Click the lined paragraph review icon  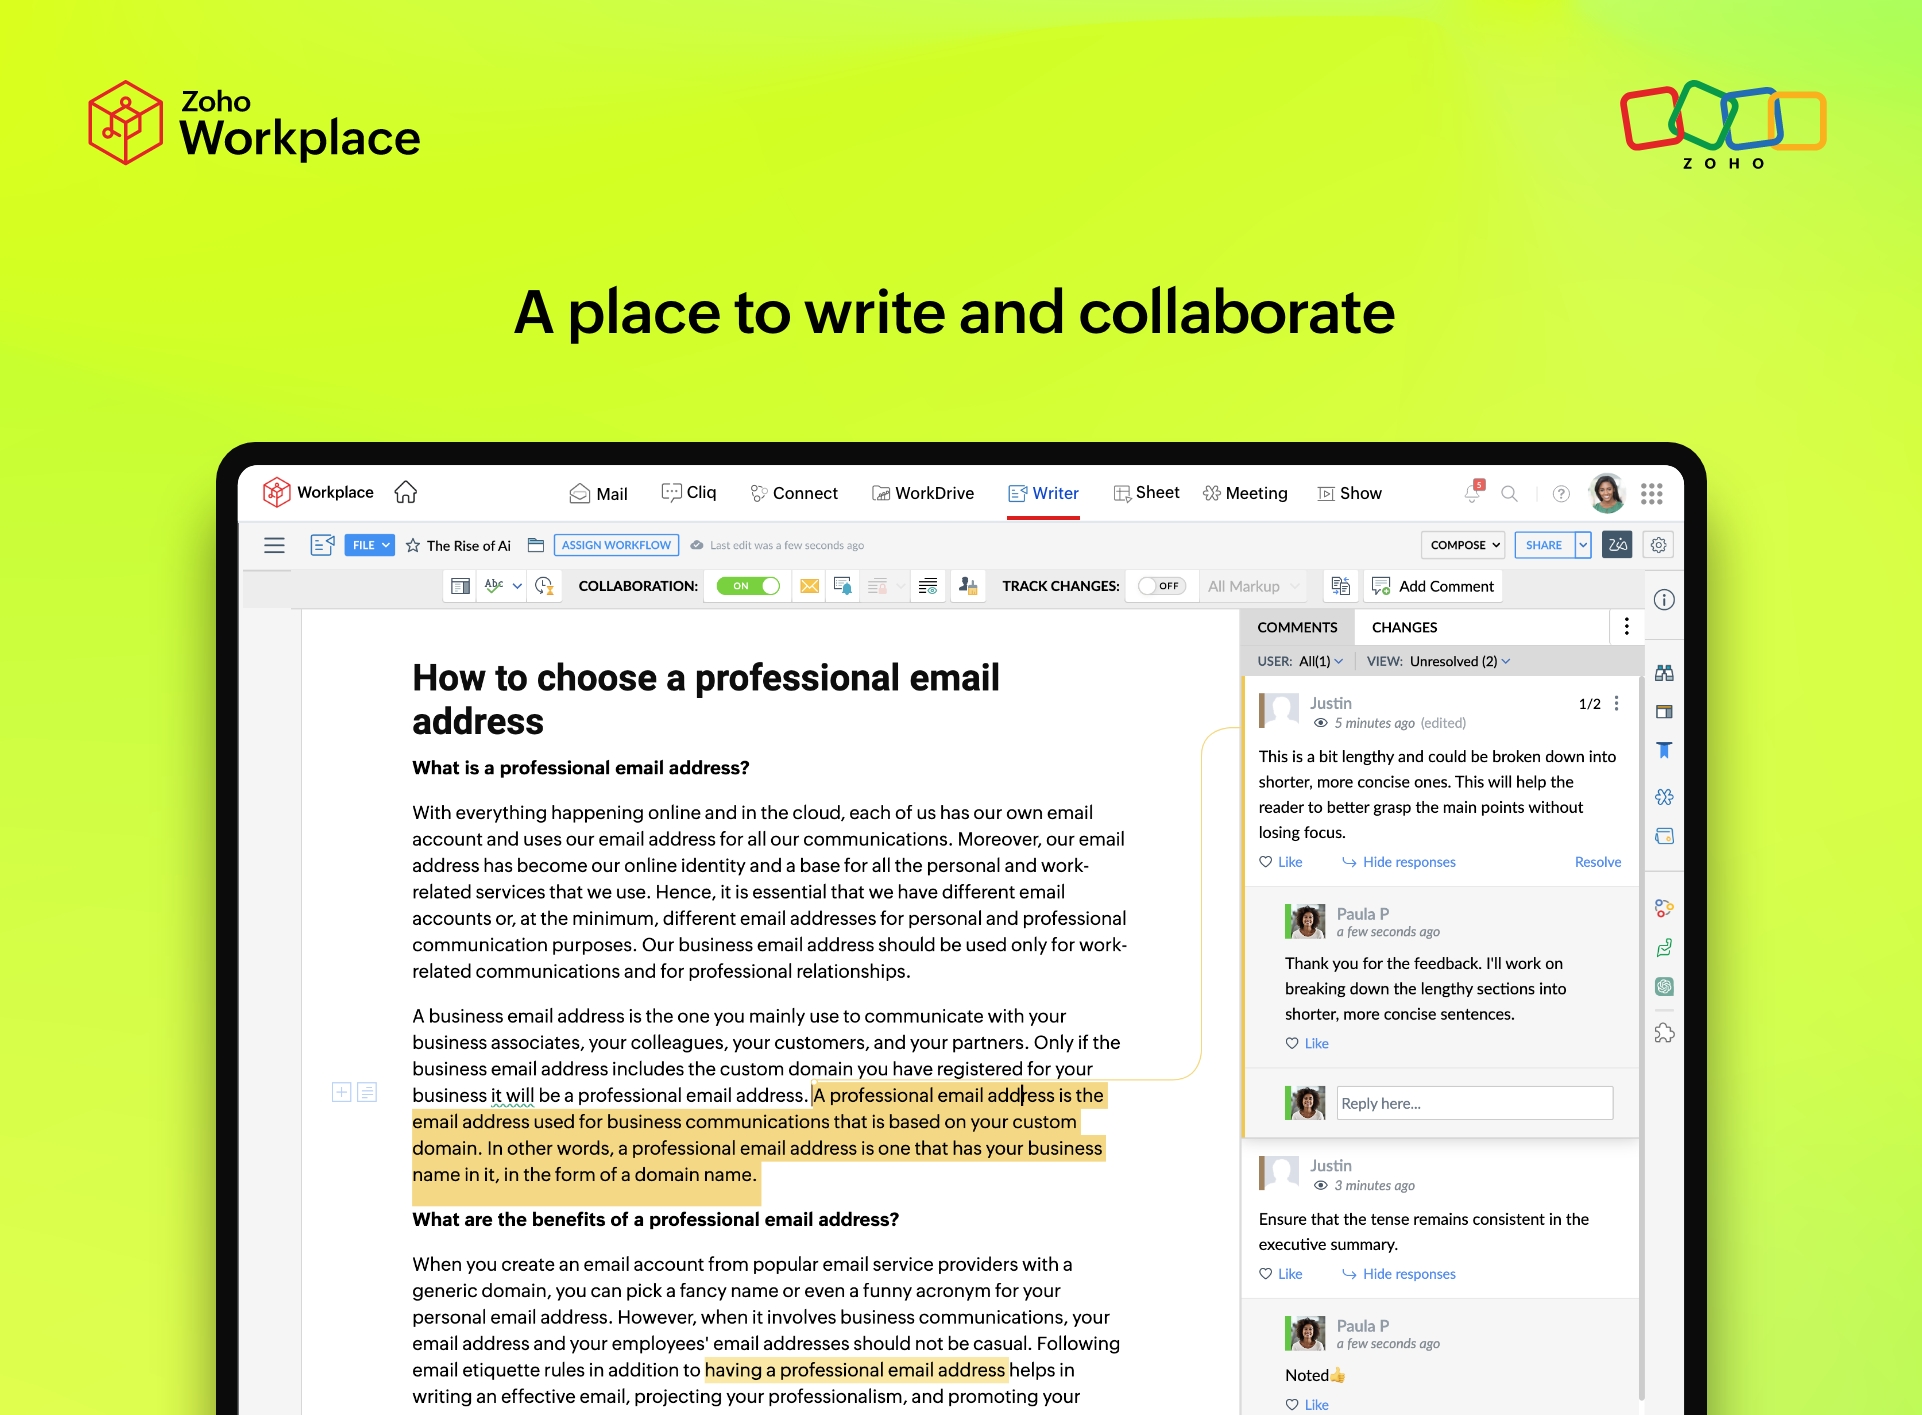coord(928,586)
